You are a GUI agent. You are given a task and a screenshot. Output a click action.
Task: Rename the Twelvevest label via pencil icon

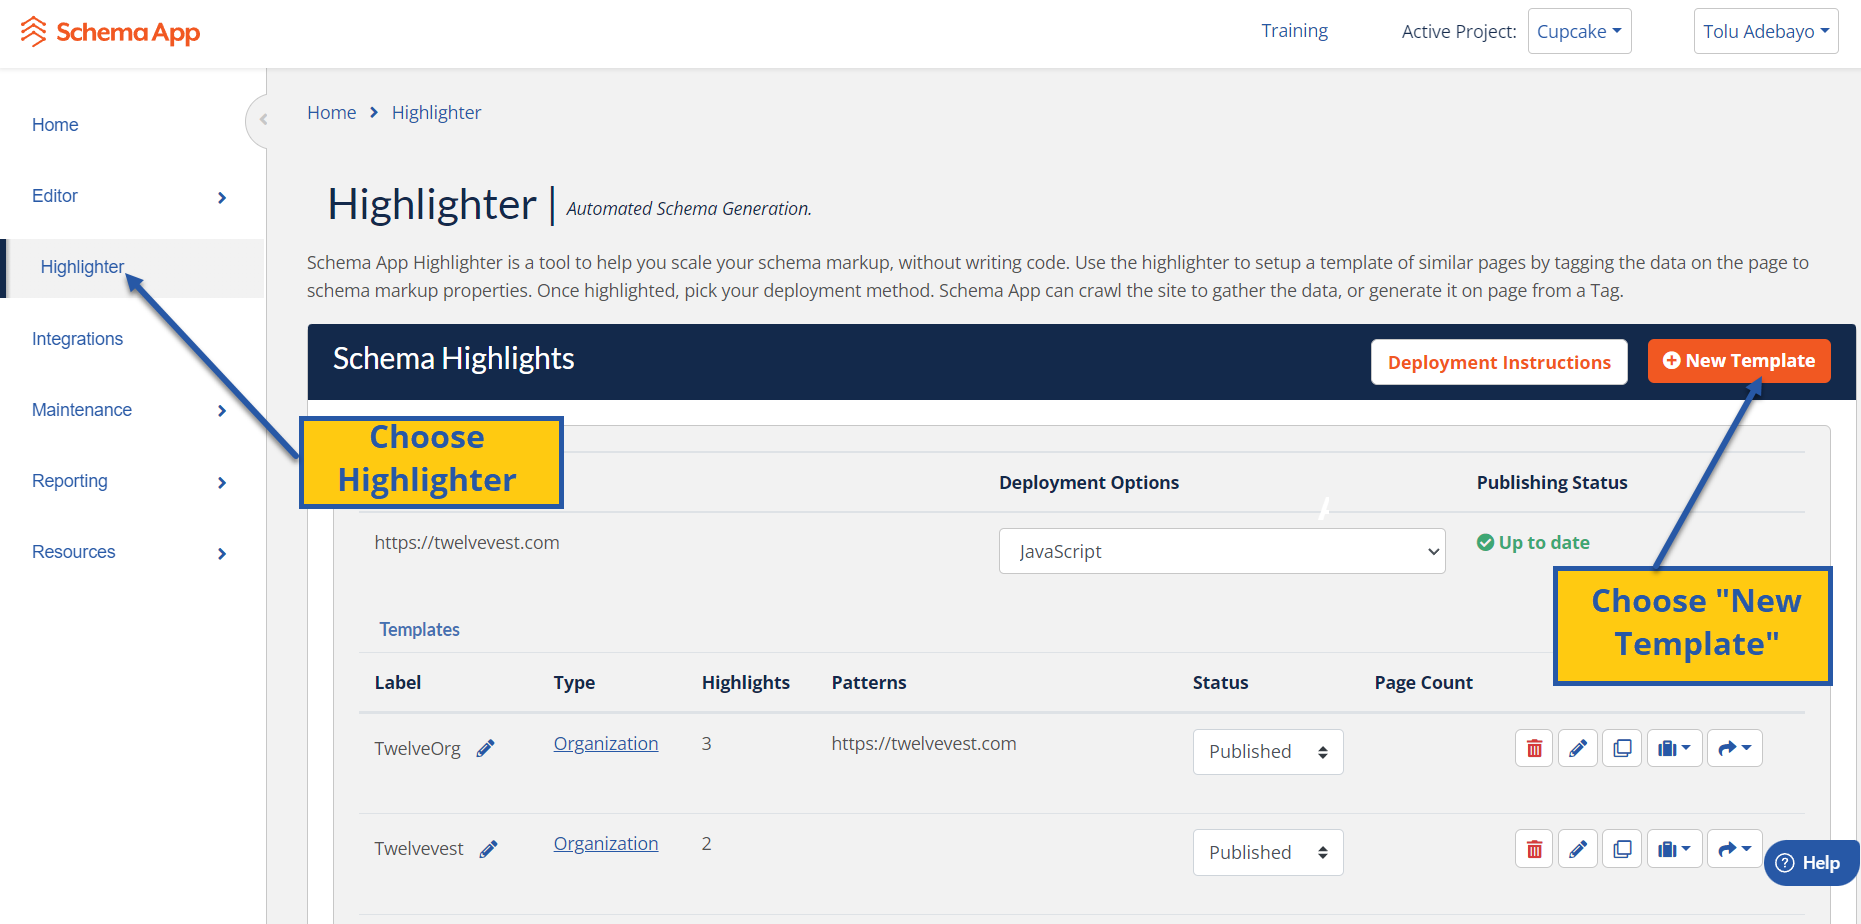[489, 849]
